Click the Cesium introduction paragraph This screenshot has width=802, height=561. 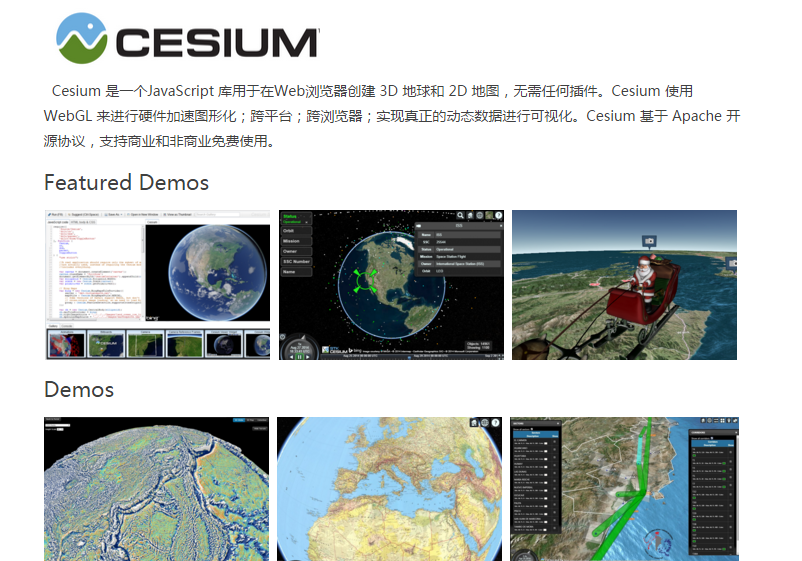392,116
